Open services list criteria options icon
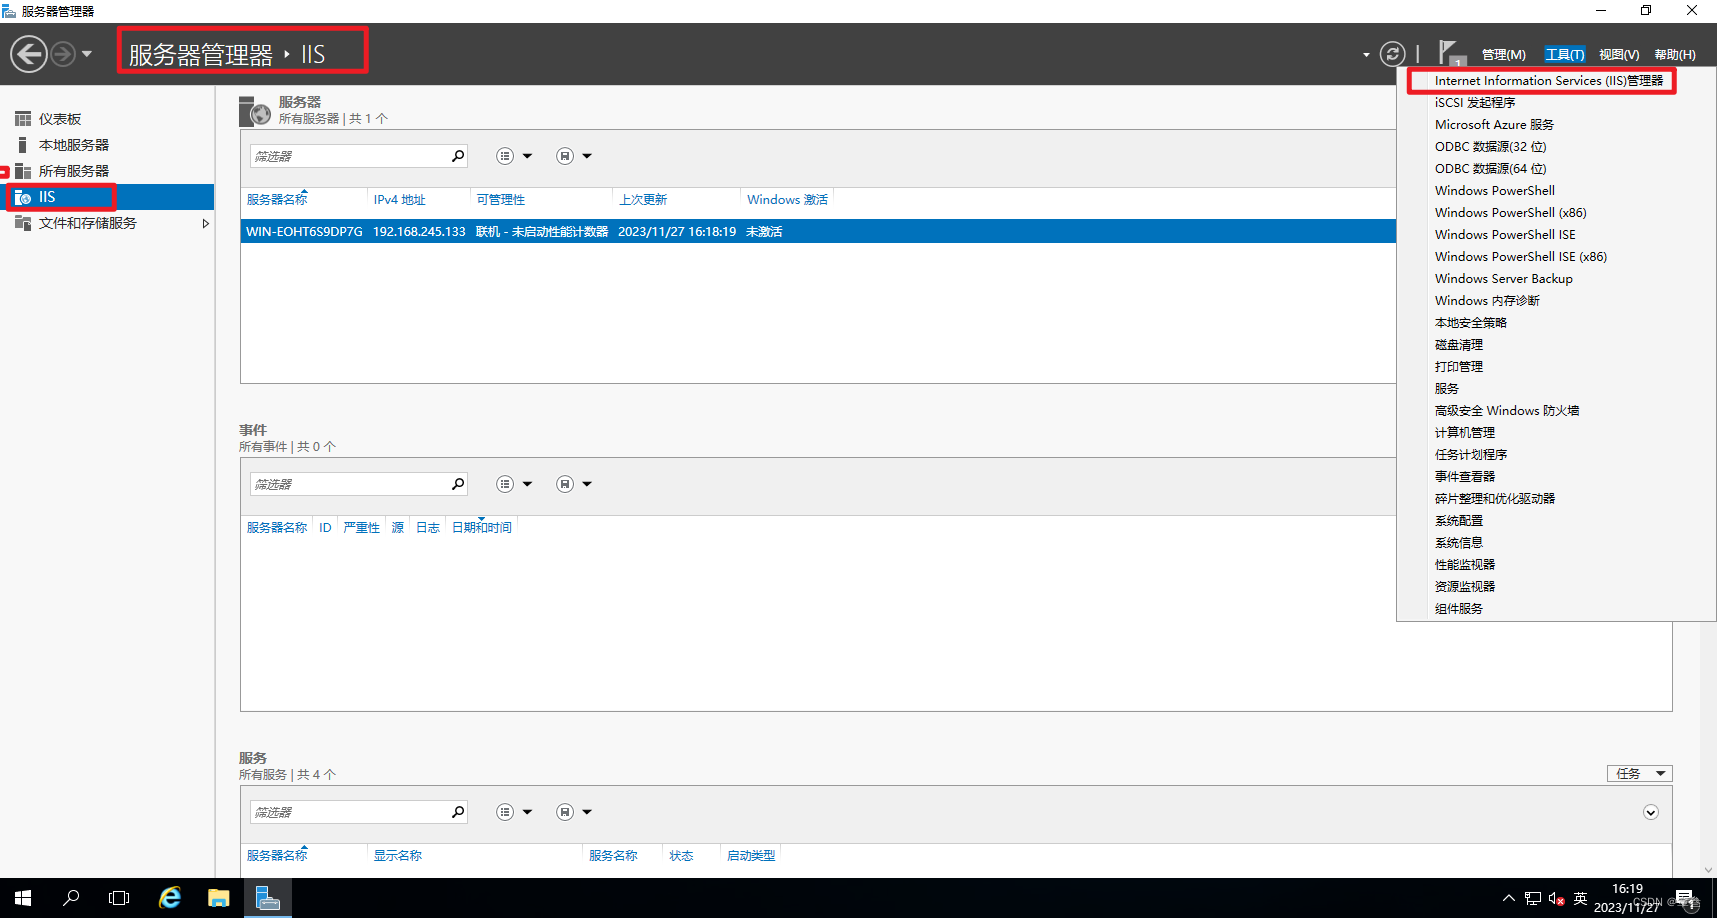 [505, 812]
